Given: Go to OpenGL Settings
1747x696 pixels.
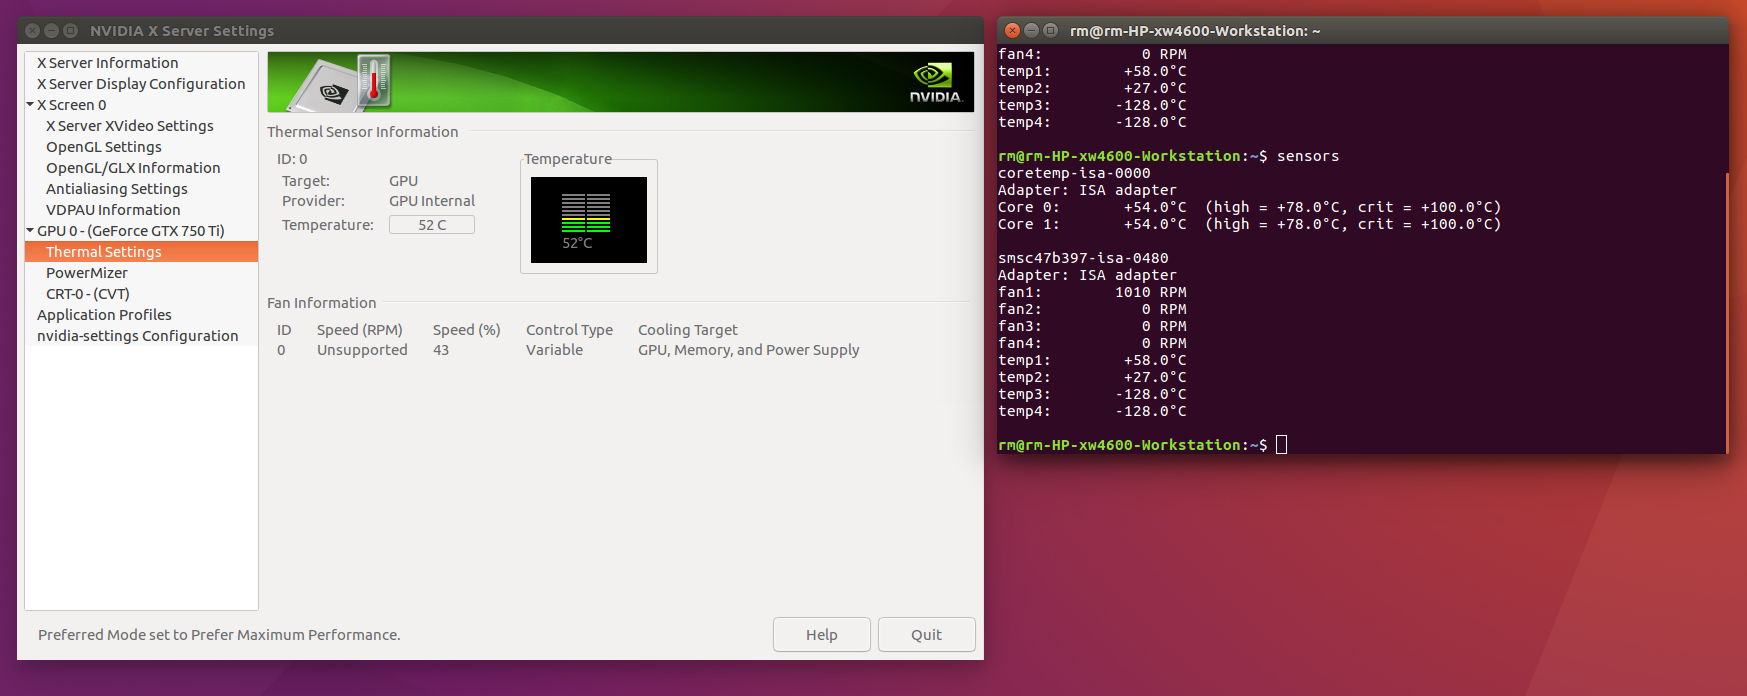Looking at the screenshot, I should [104, 147].
